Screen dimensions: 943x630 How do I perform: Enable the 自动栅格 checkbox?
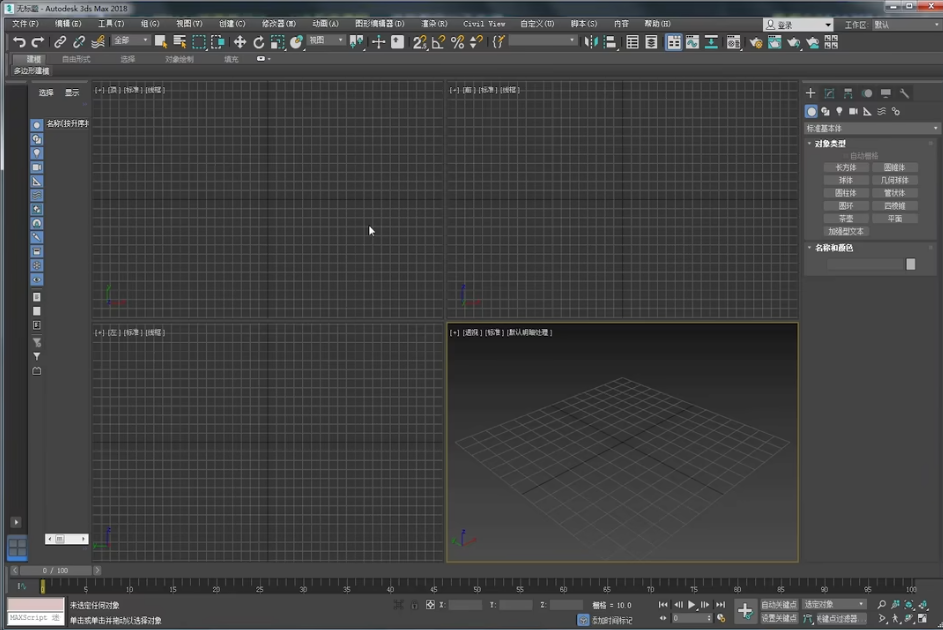pos(844,156)
